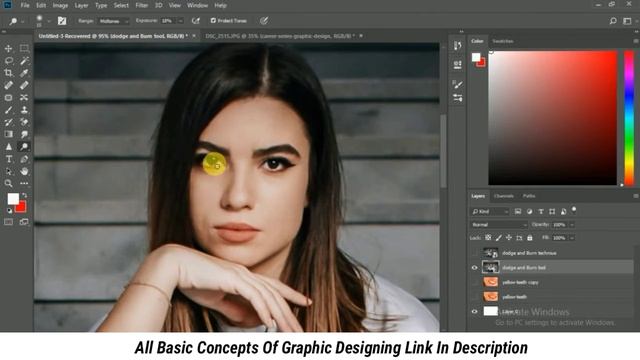The height and width of the screenshot is (360, 640).
Task: Lock all padlock icon
Action: point(530,238)
